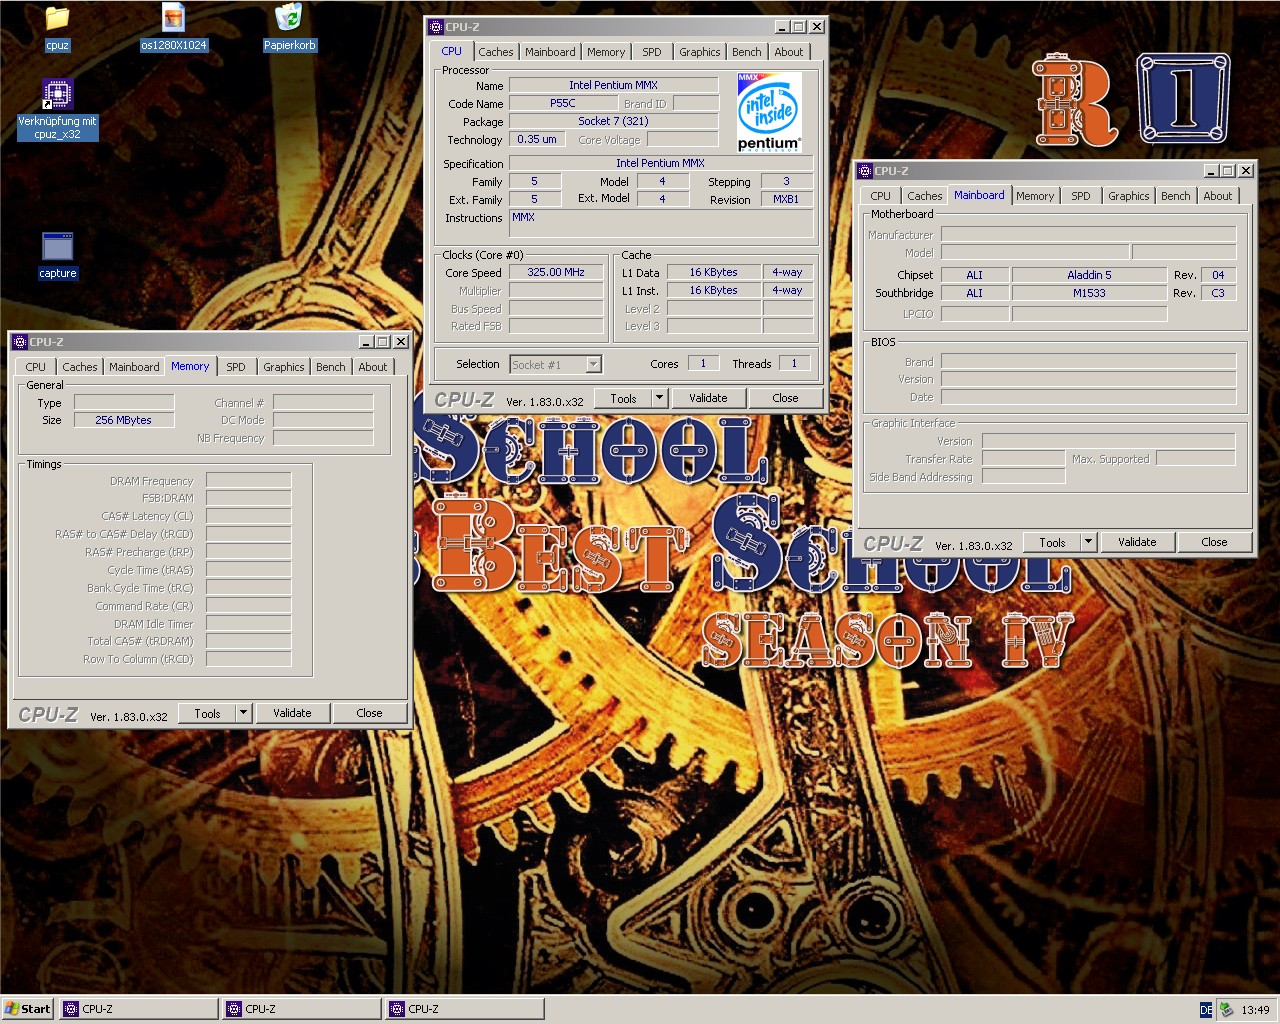
Task: Select Graphics tab in the Memory window
Action: [283, 367]
